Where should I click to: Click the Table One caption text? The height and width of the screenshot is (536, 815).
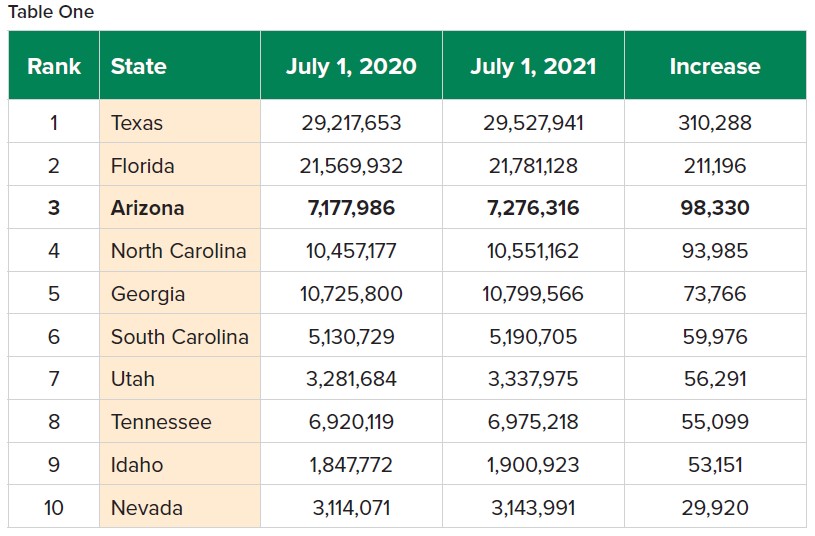[51, 12]
